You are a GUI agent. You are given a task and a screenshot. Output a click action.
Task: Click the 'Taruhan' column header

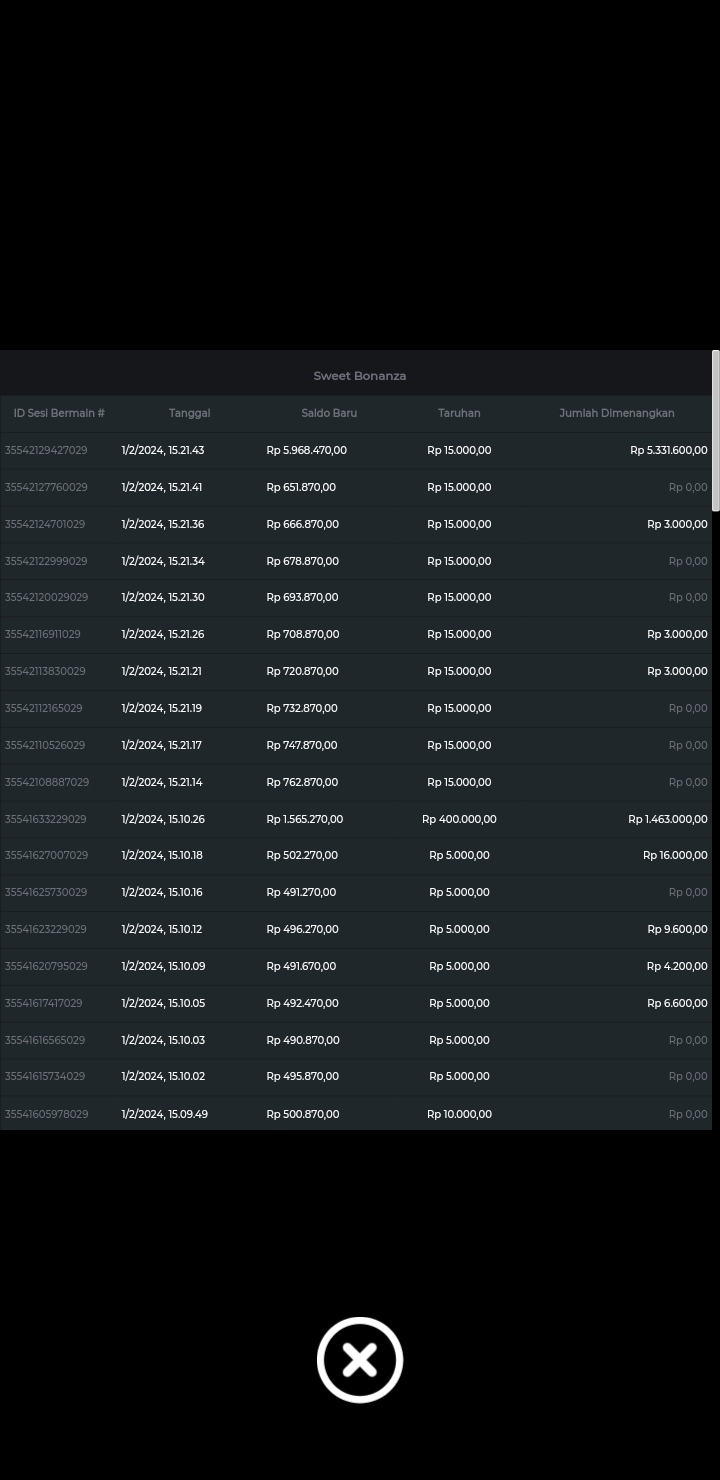pos(459,413)
